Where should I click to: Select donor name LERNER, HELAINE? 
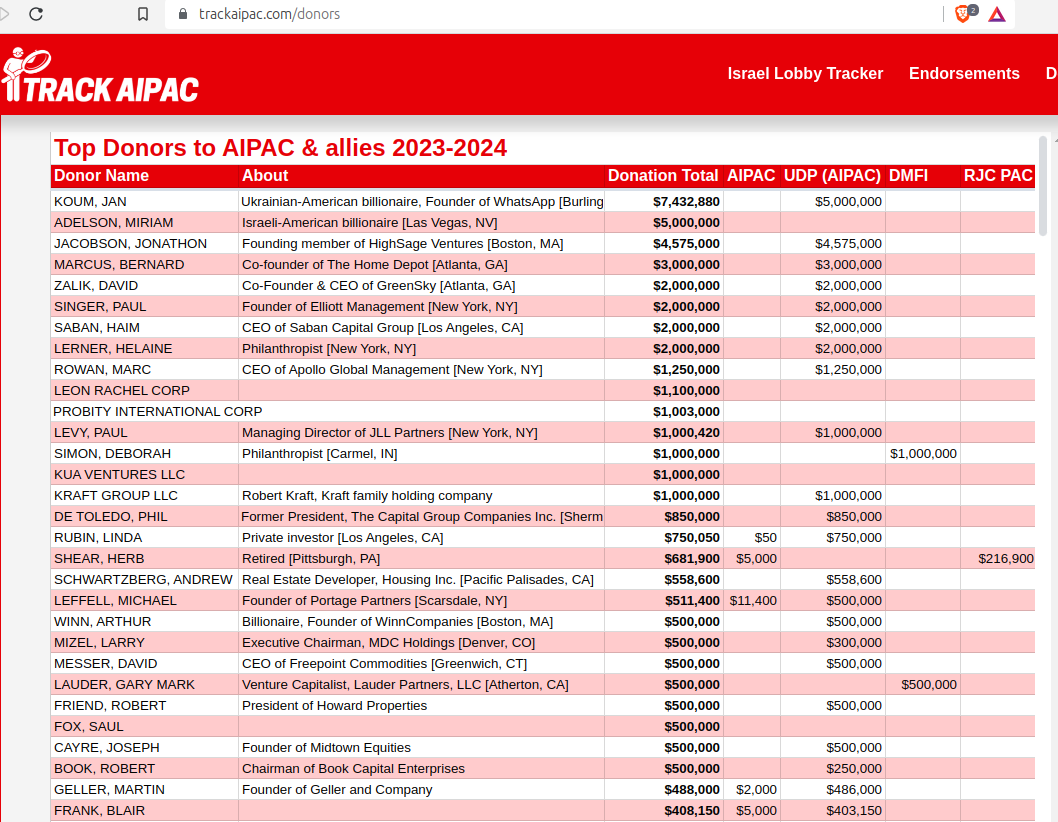113,348
